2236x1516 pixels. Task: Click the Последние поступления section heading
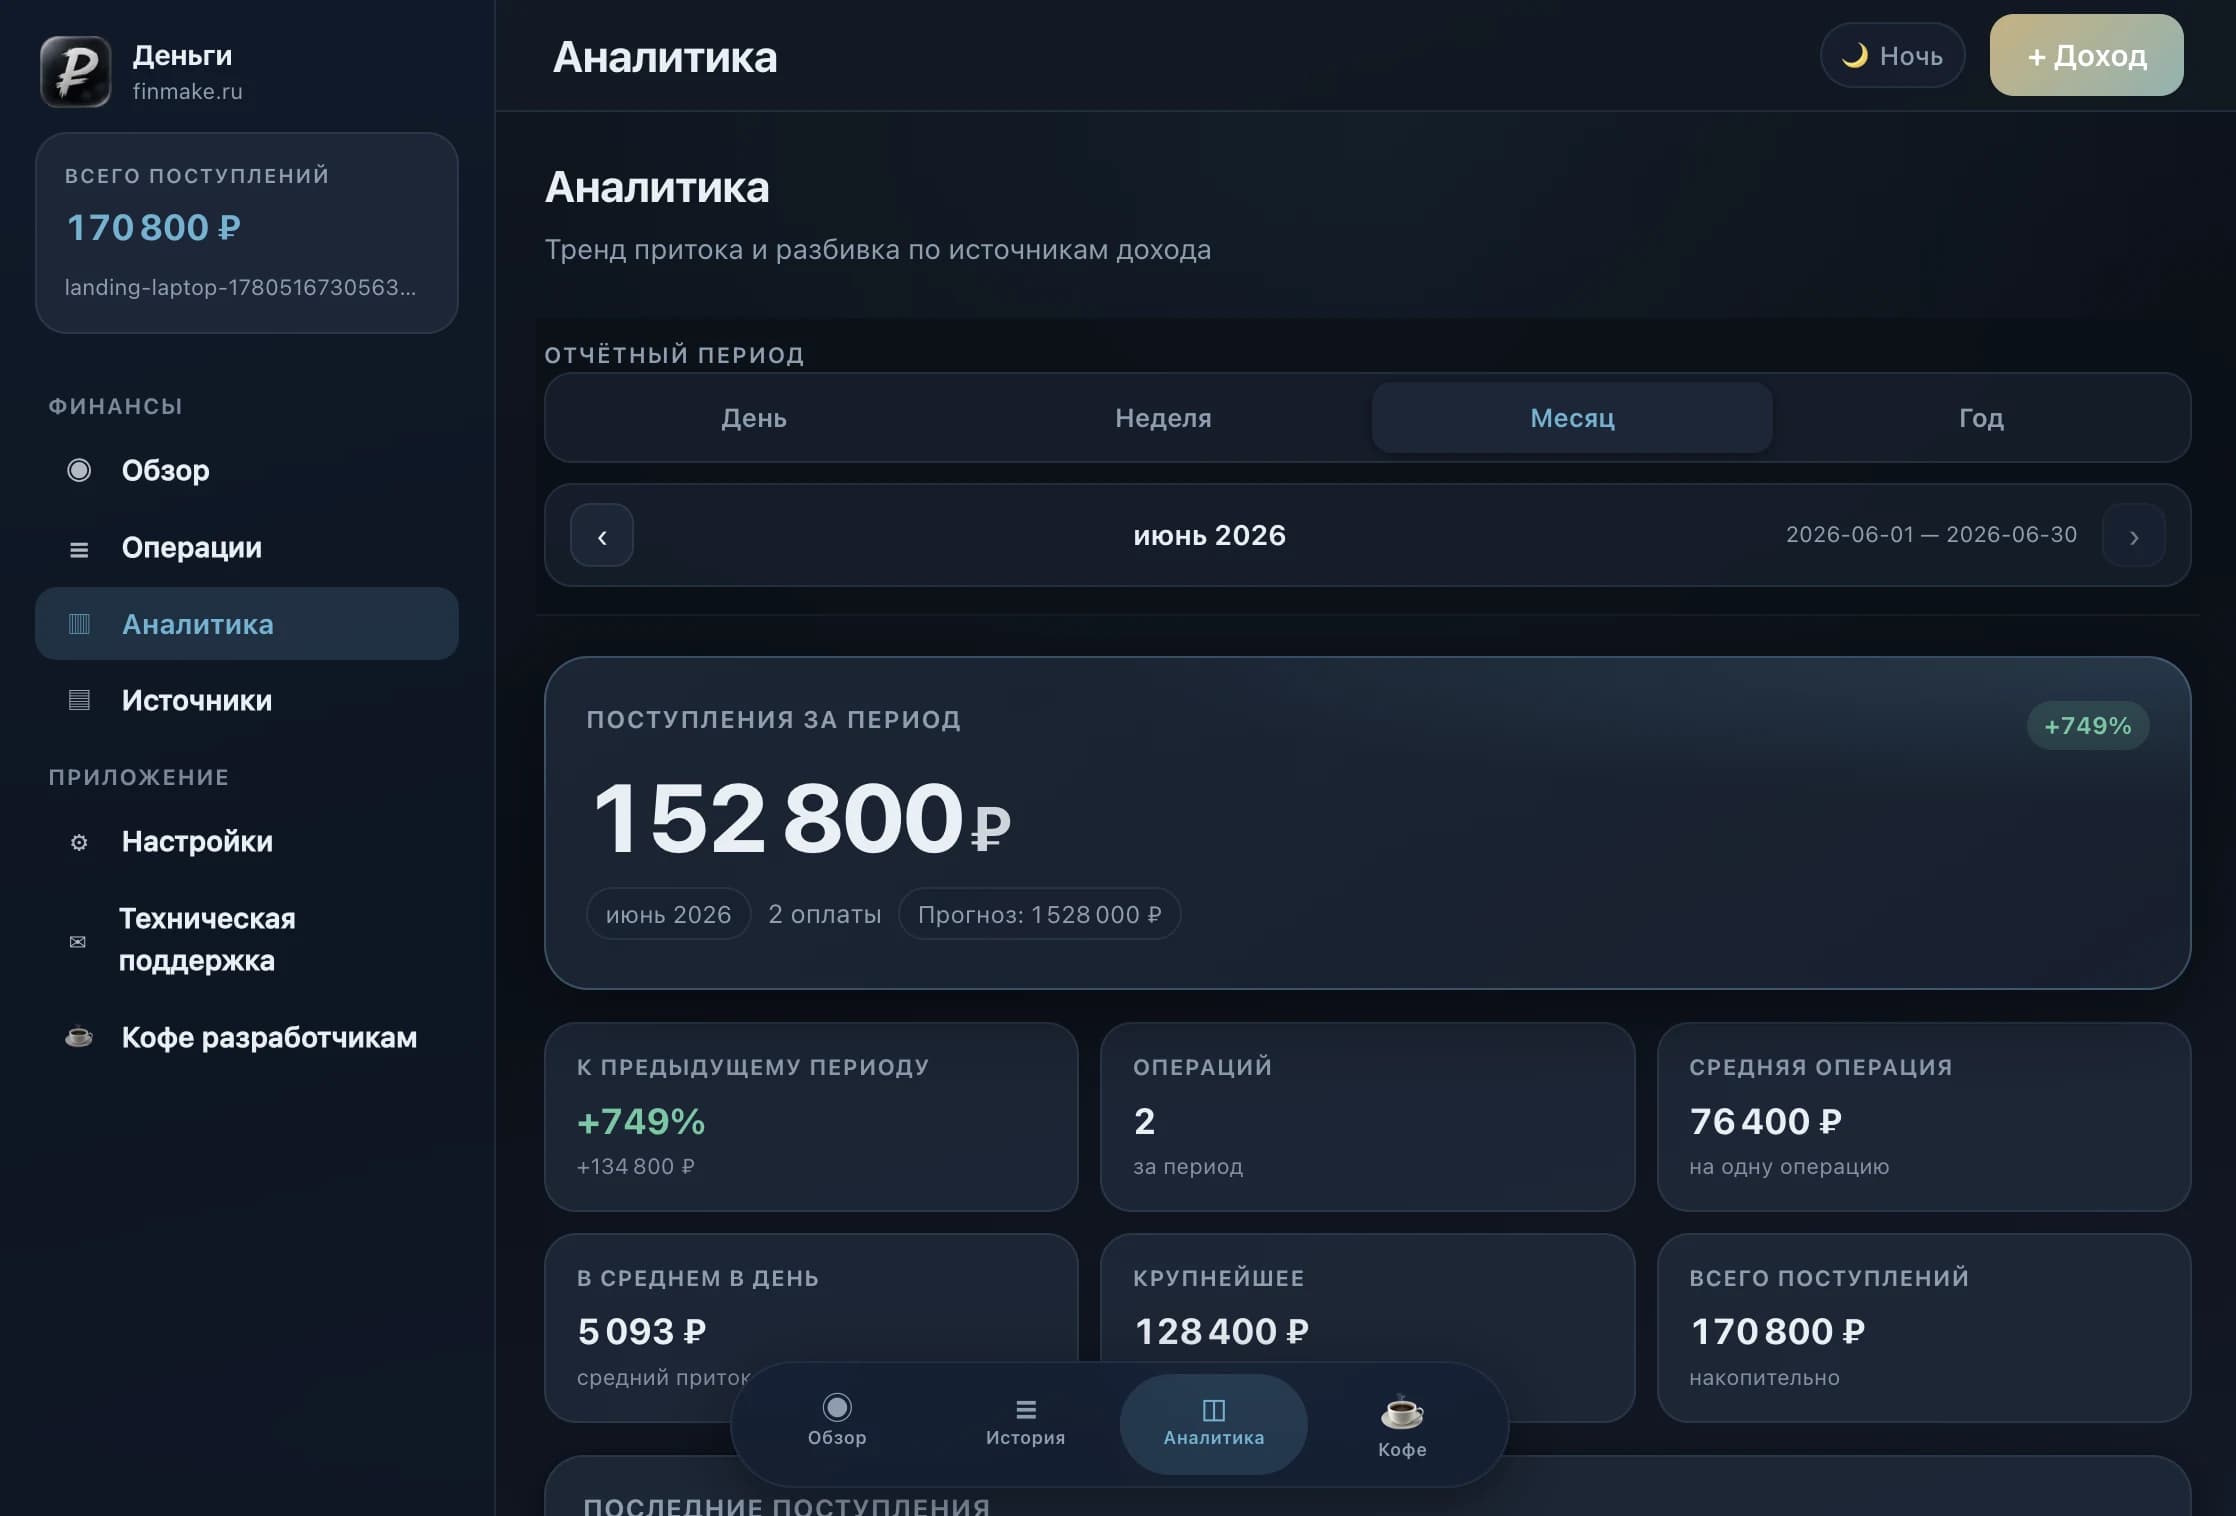tap(787, 1505)
